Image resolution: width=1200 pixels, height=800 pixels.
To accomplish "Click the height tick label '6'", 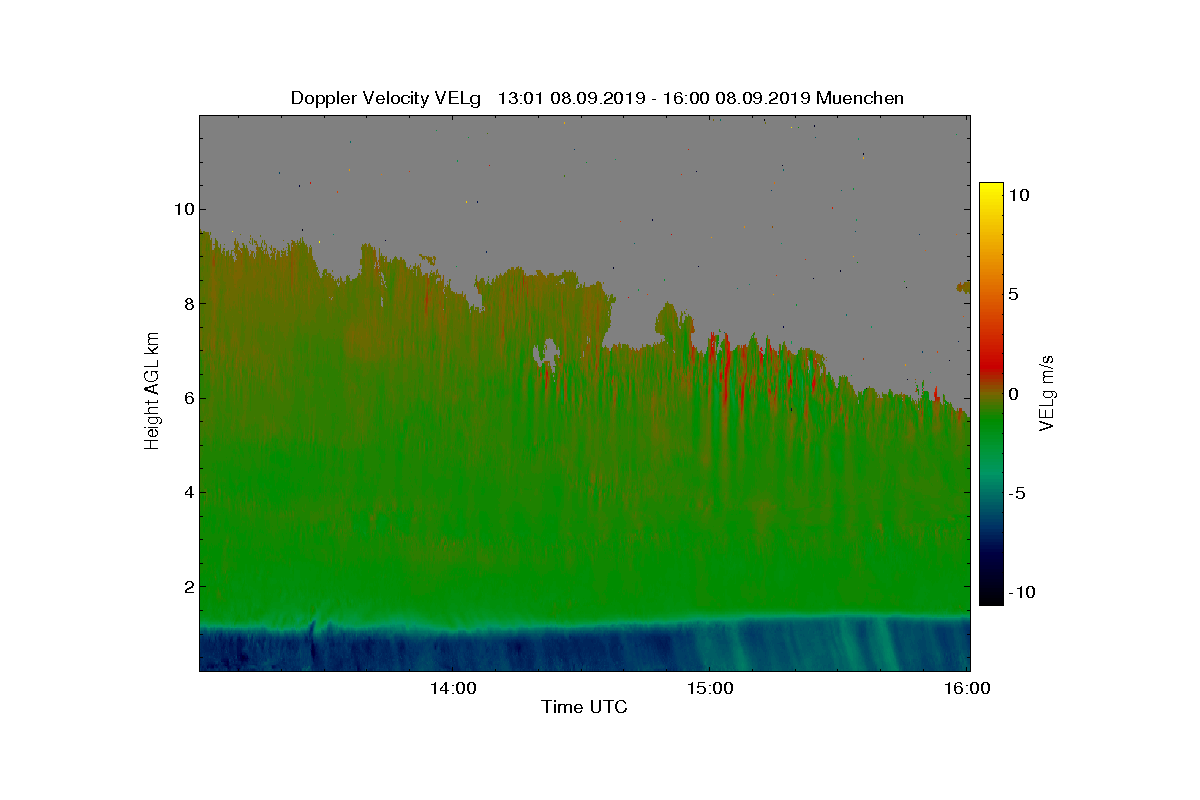I will (188, 398).
